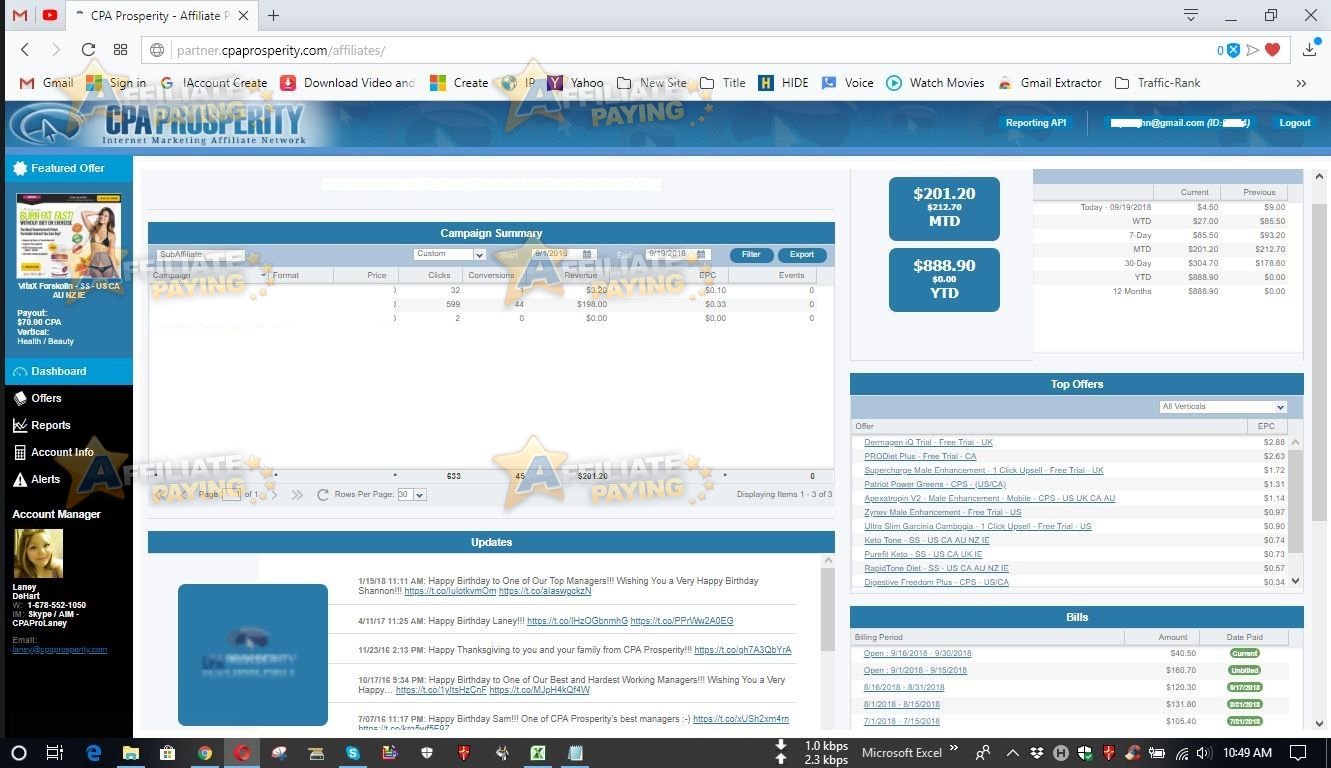Click the Featured Offer header
Viewport: 1331px width, 768px height.
(x=68, y=168)
